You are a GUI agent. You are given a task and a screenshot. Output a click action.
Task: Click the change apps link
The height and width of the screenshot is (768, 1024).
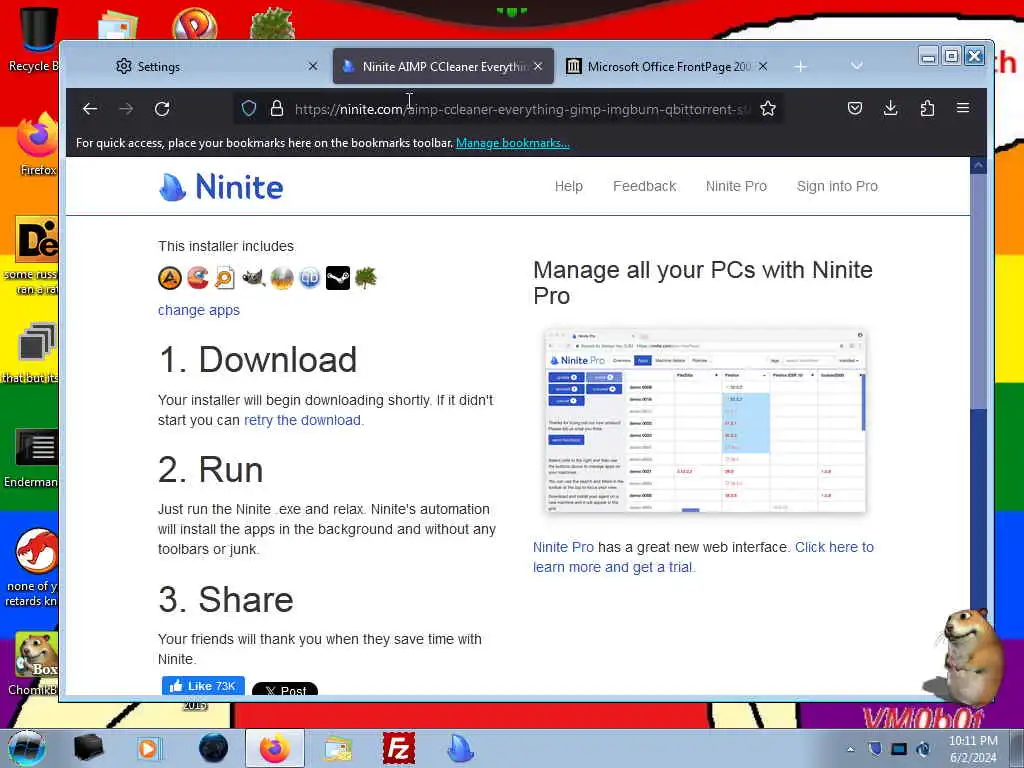(199, 310)
